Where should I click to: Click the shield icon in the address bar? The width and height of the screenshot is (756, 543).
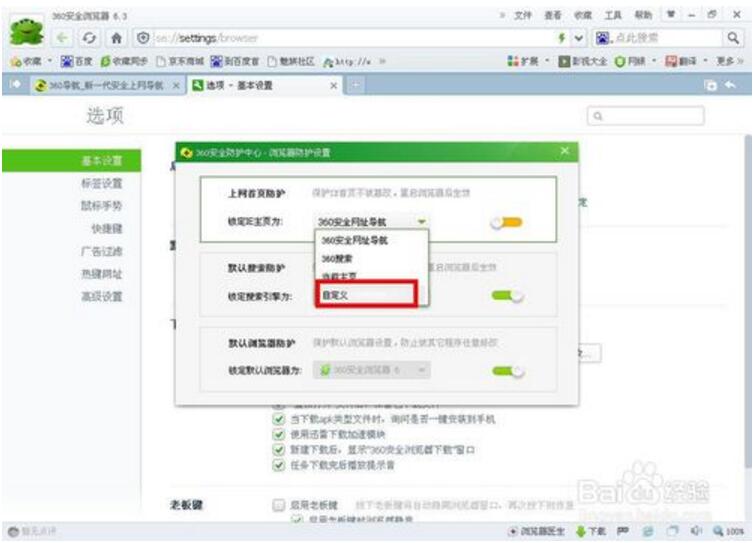(x=143, y=38)
